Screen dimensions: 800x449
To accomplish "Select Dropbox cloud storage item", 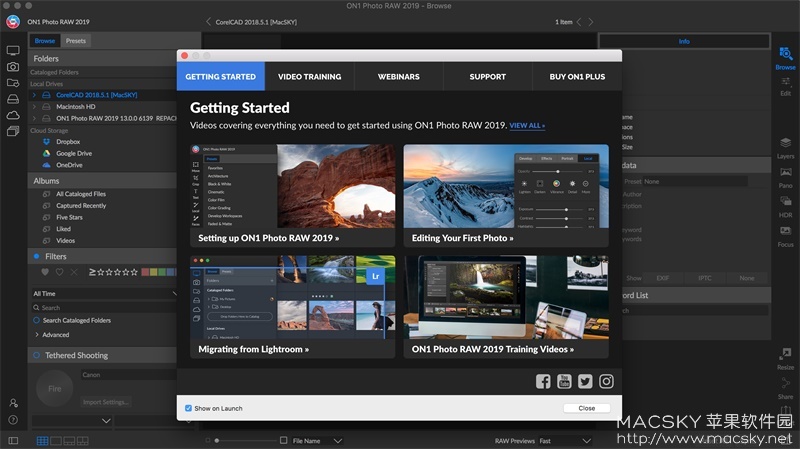I will click(68, 142).
